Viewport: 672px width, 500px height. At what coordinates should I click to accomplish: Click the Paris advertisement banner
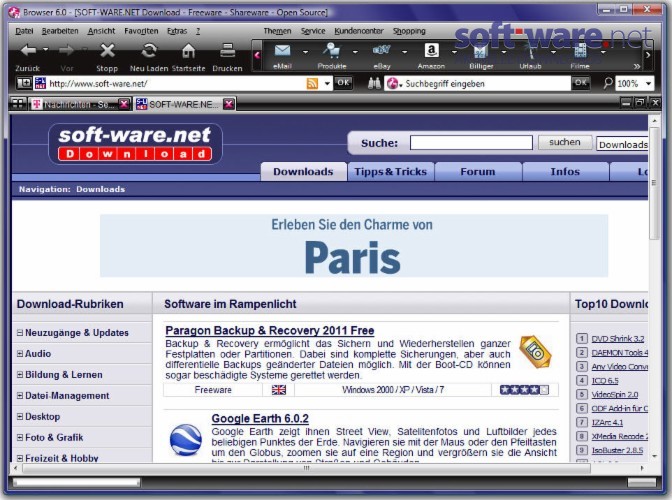(354, 246)
